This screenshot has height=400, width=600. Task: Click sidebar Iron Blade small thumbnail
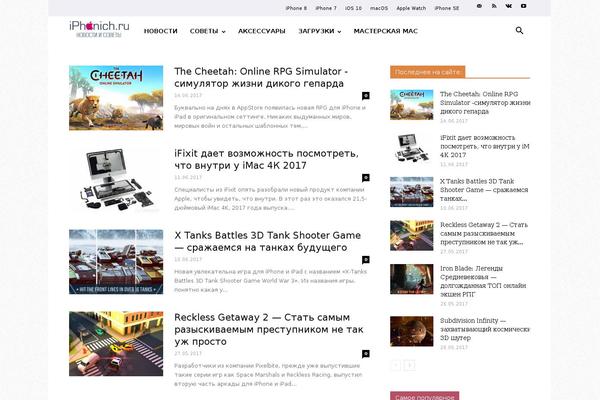tap(412, 279)
